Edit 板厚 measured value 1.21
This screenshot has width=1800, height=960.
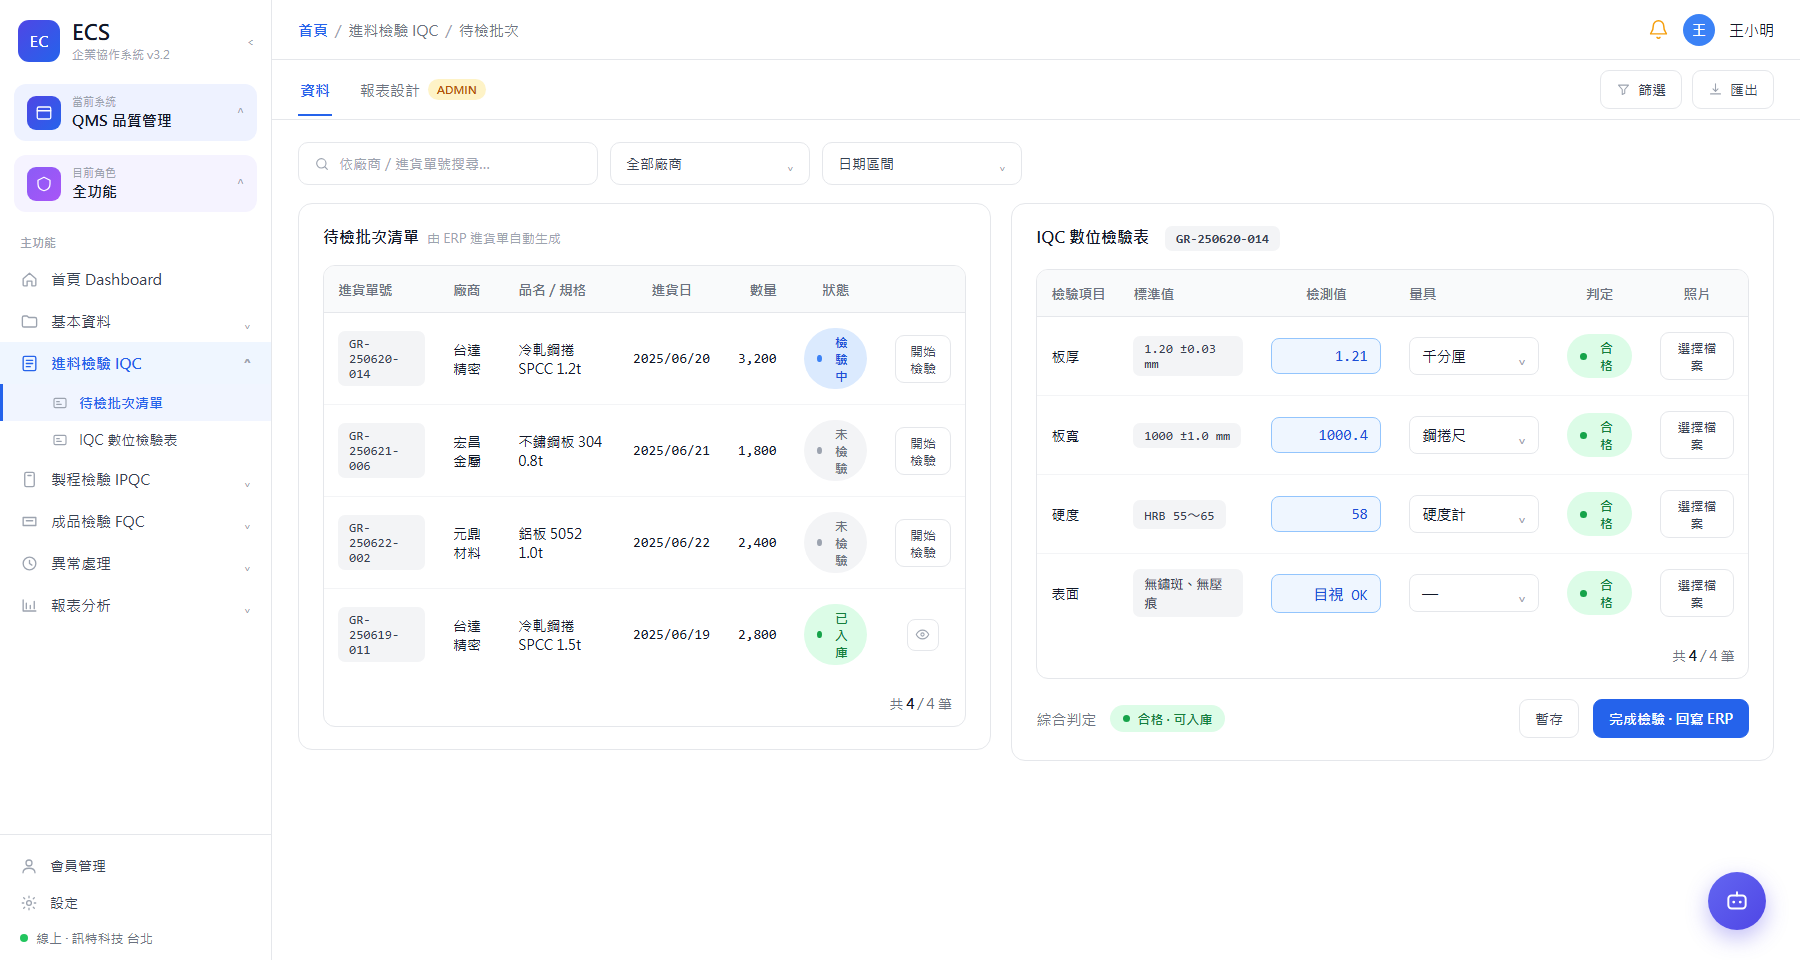click(x=1326, y=356)
